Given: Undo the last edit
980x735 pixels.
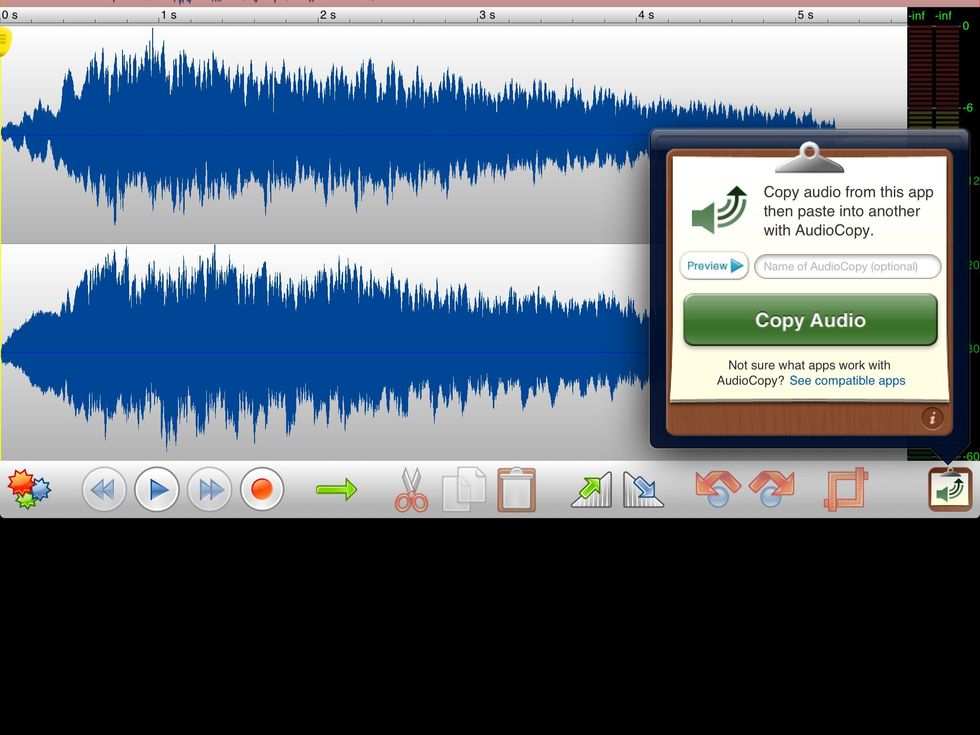Looking at the screenshot, I should (x=716, y=489).
